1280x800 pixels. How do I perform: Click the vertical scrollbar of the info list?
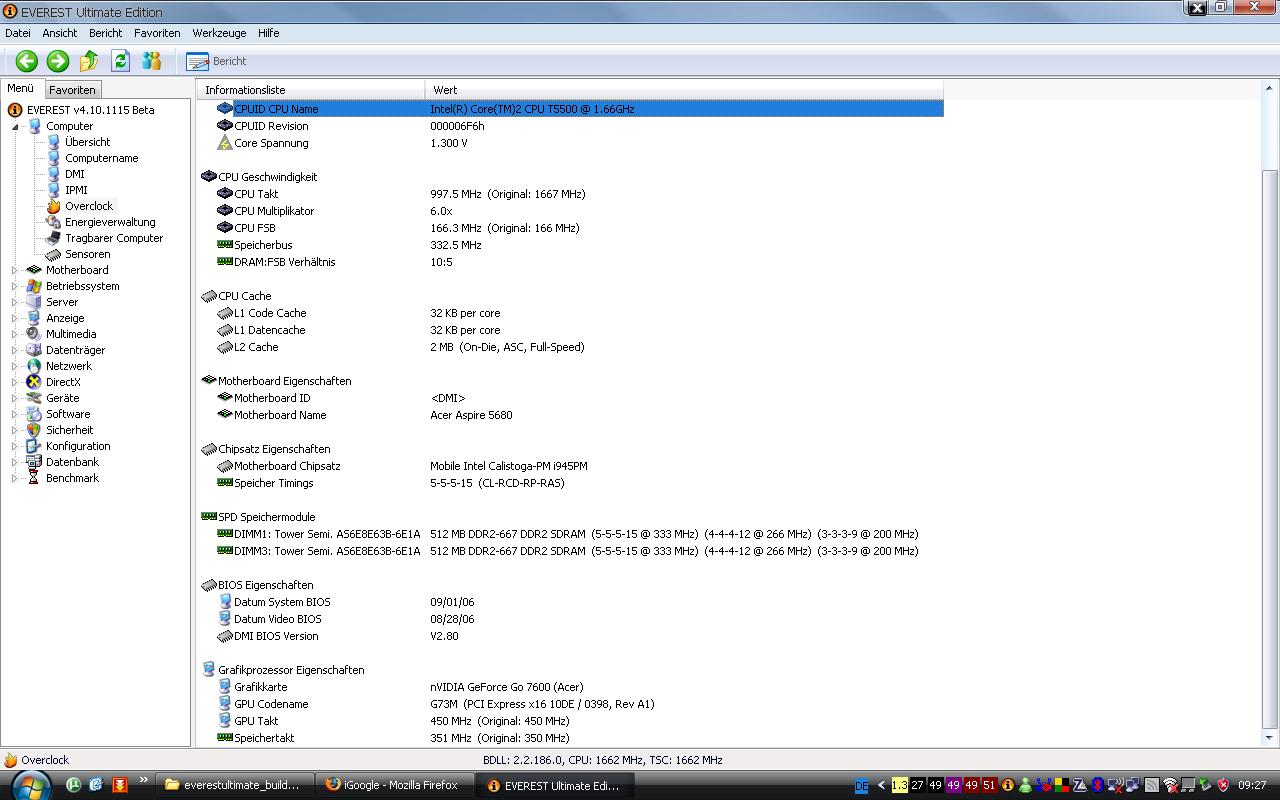(x=1270, y=414)
